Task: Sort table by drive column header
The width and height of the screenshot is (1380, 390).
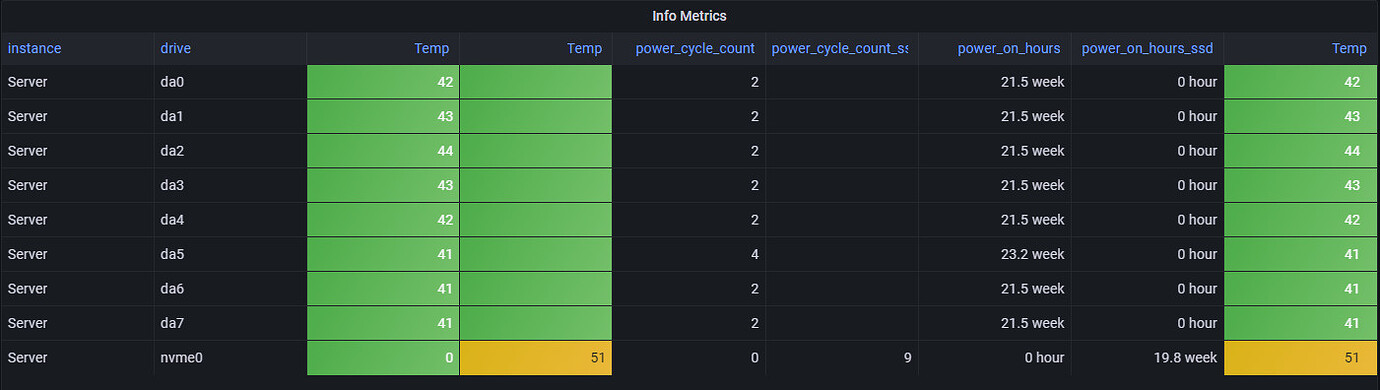Action: (175, 48)
